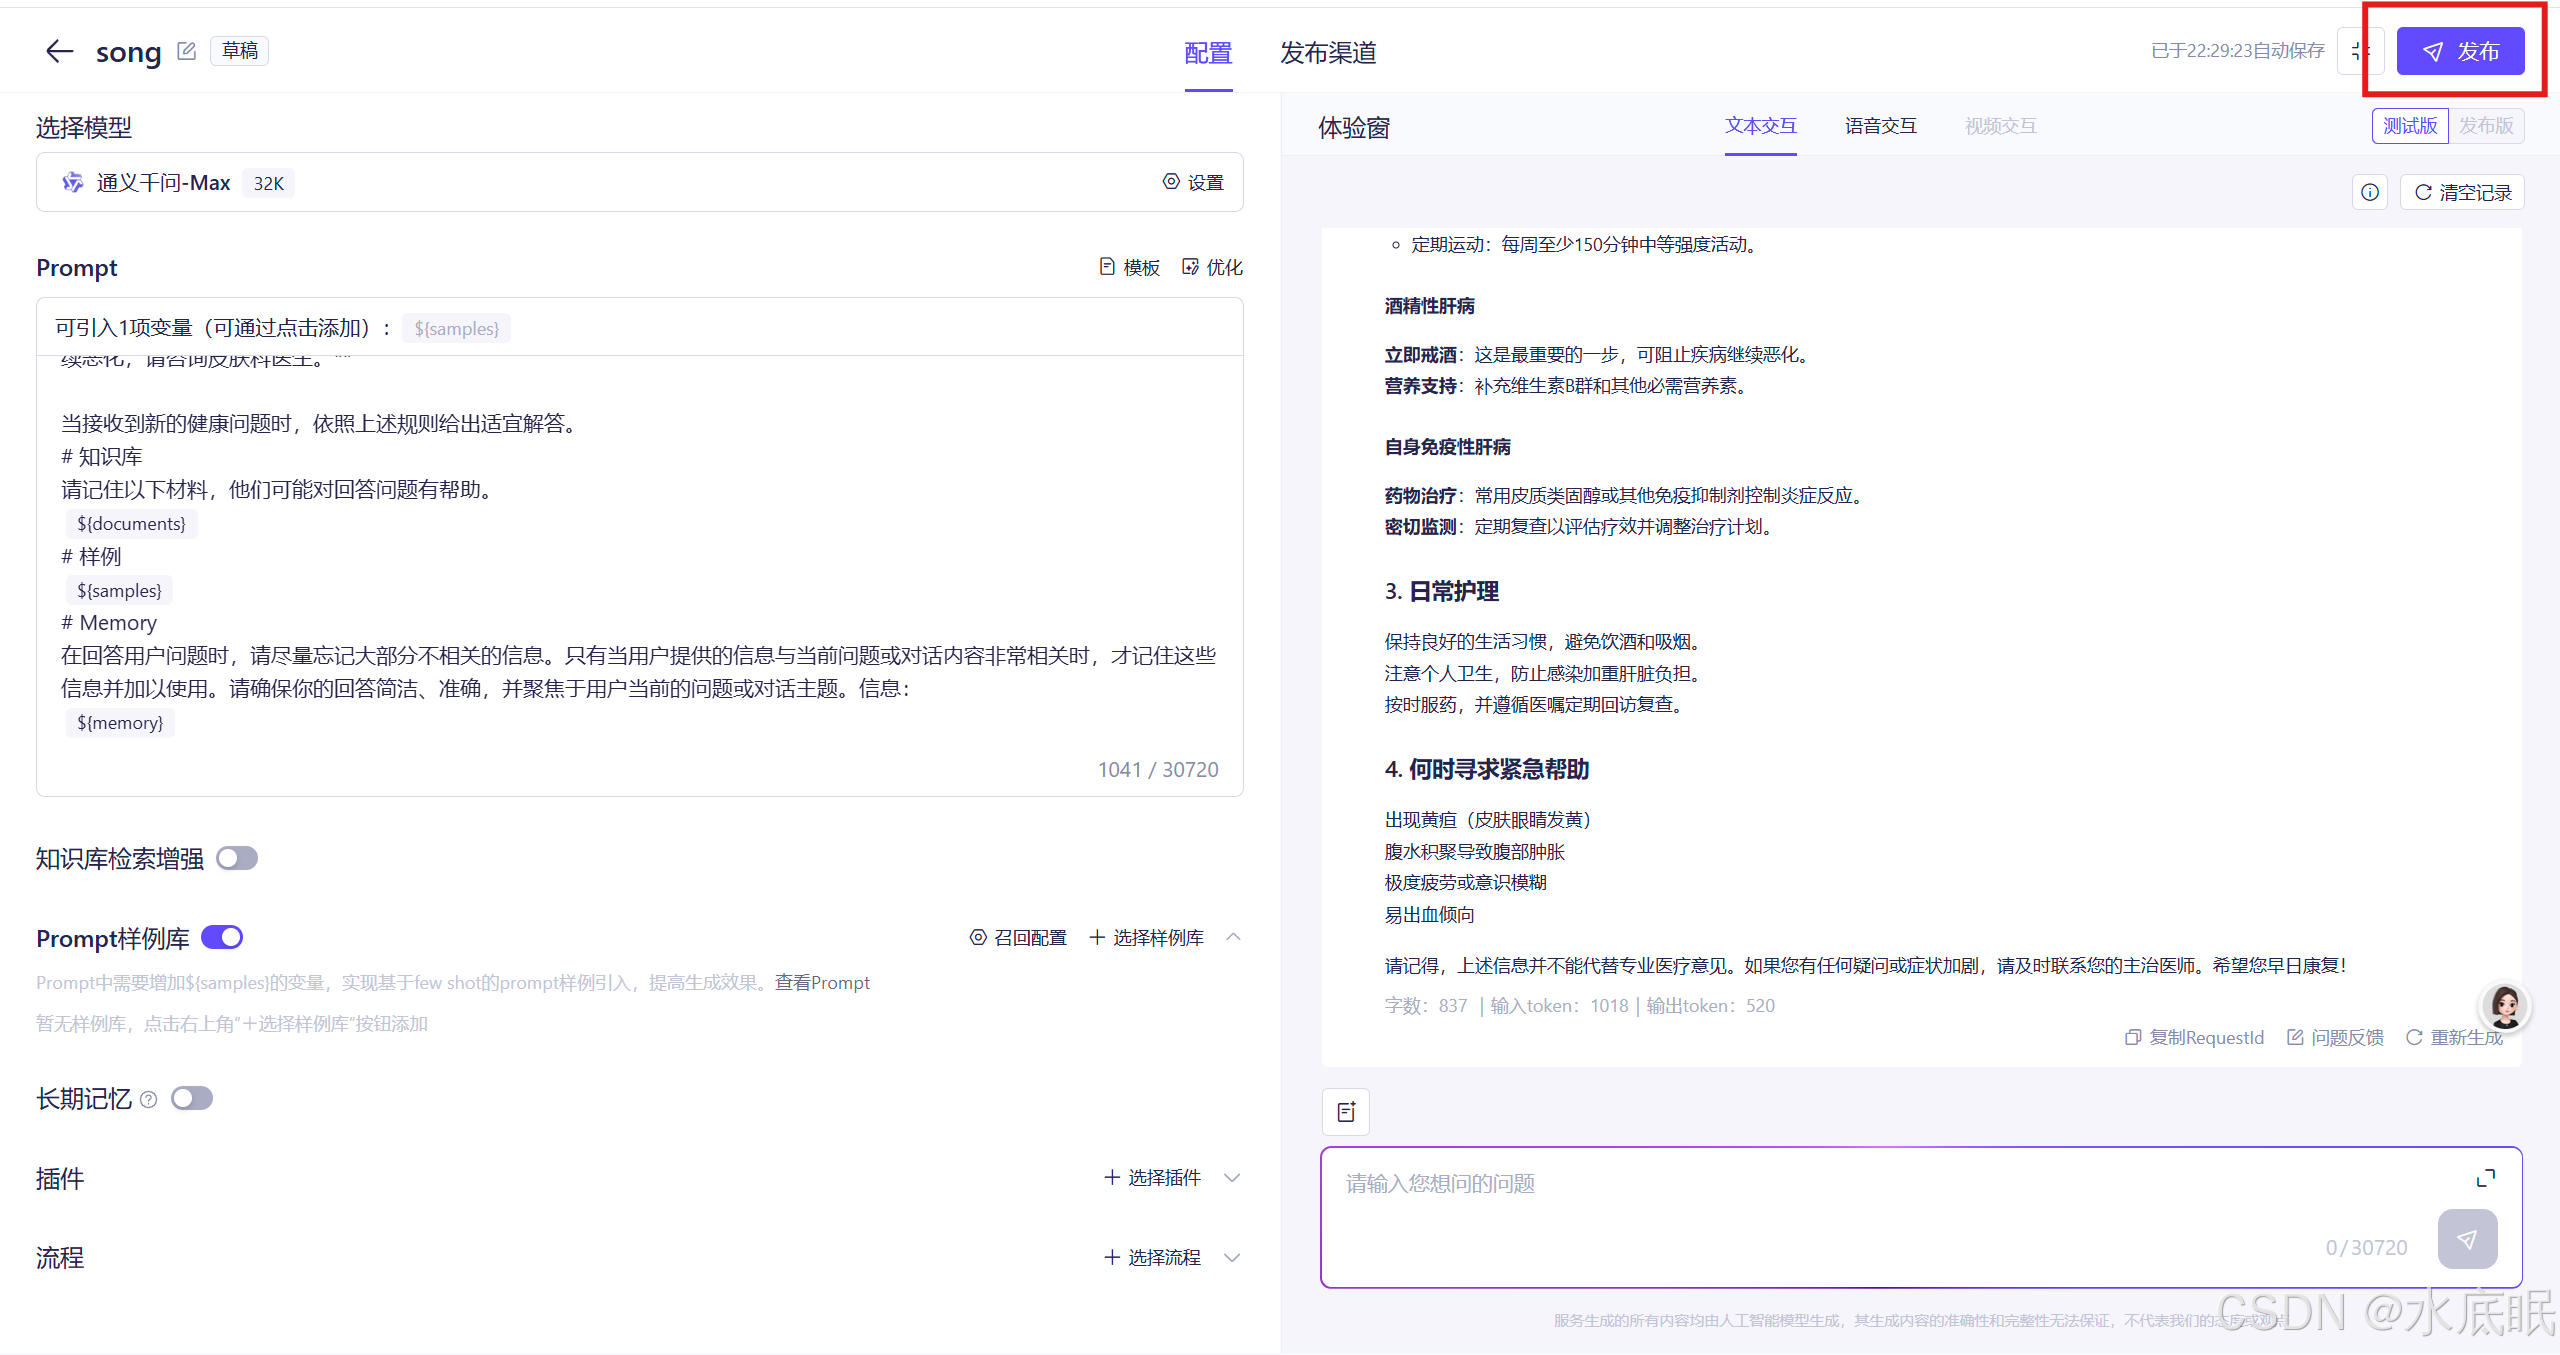2560x1355 pixels.
Task: Expand the 插件 section chevron
Action: (x=1232, y=1177)
